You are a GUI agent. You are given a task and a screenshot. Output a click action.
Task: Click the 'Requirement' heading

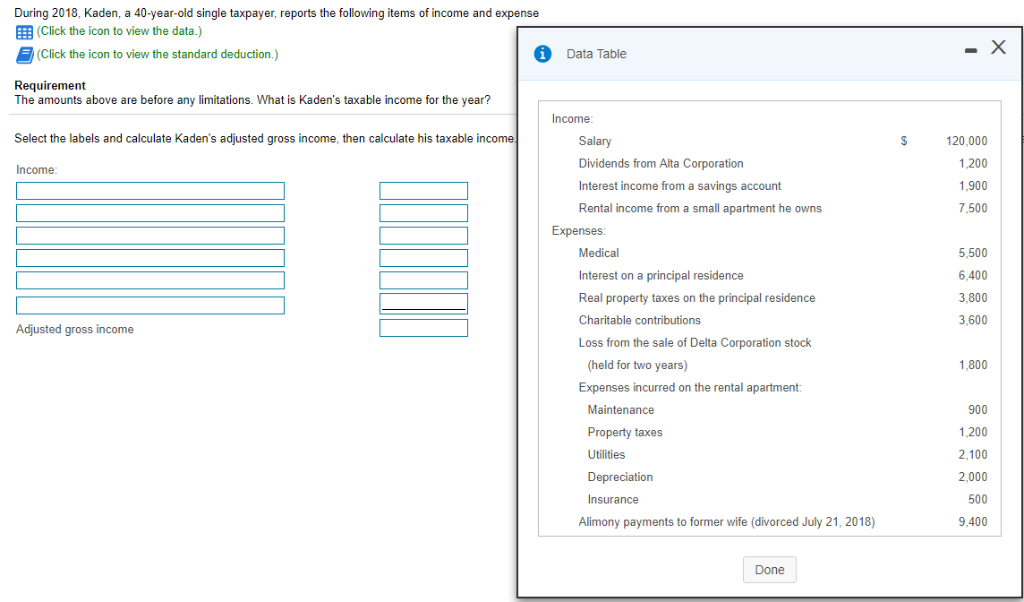(x=50, y=86)
